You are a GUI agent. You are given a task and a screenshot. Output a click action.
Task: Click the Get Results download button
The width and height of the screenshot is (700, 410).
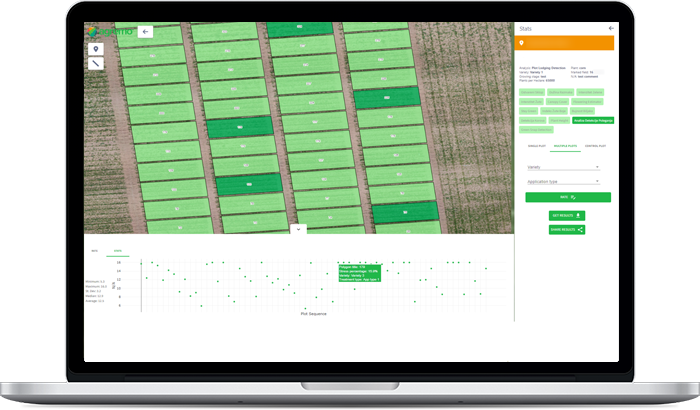point(566,215)
